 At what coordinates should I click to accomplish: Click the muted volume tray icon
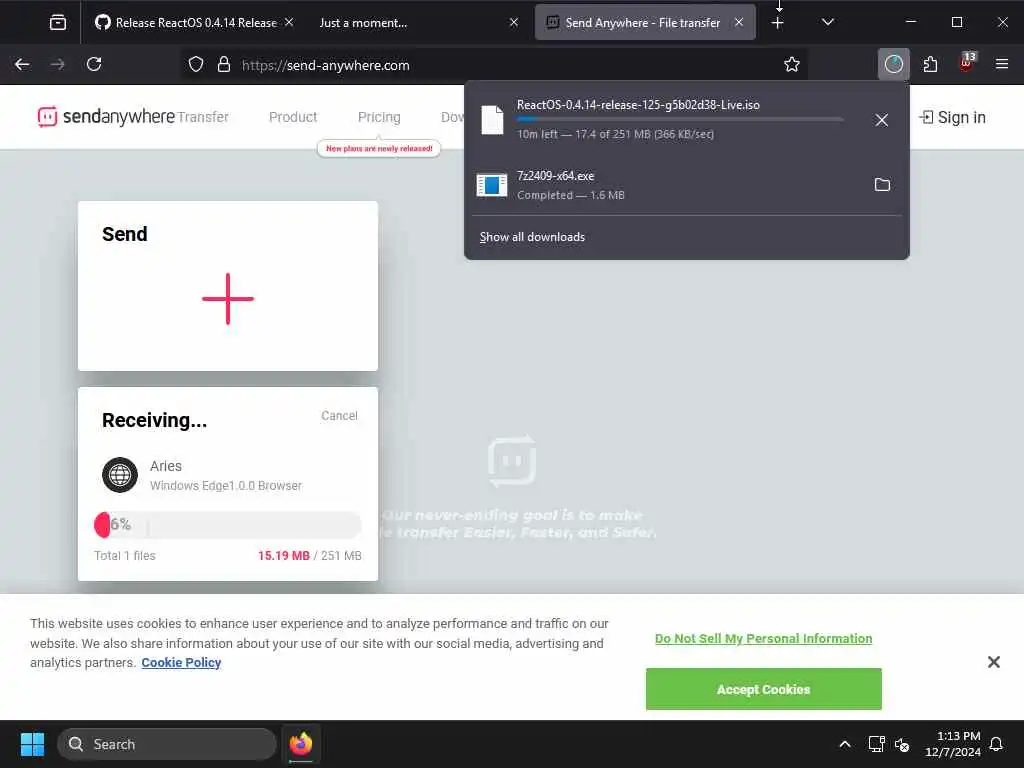(902, 744)
